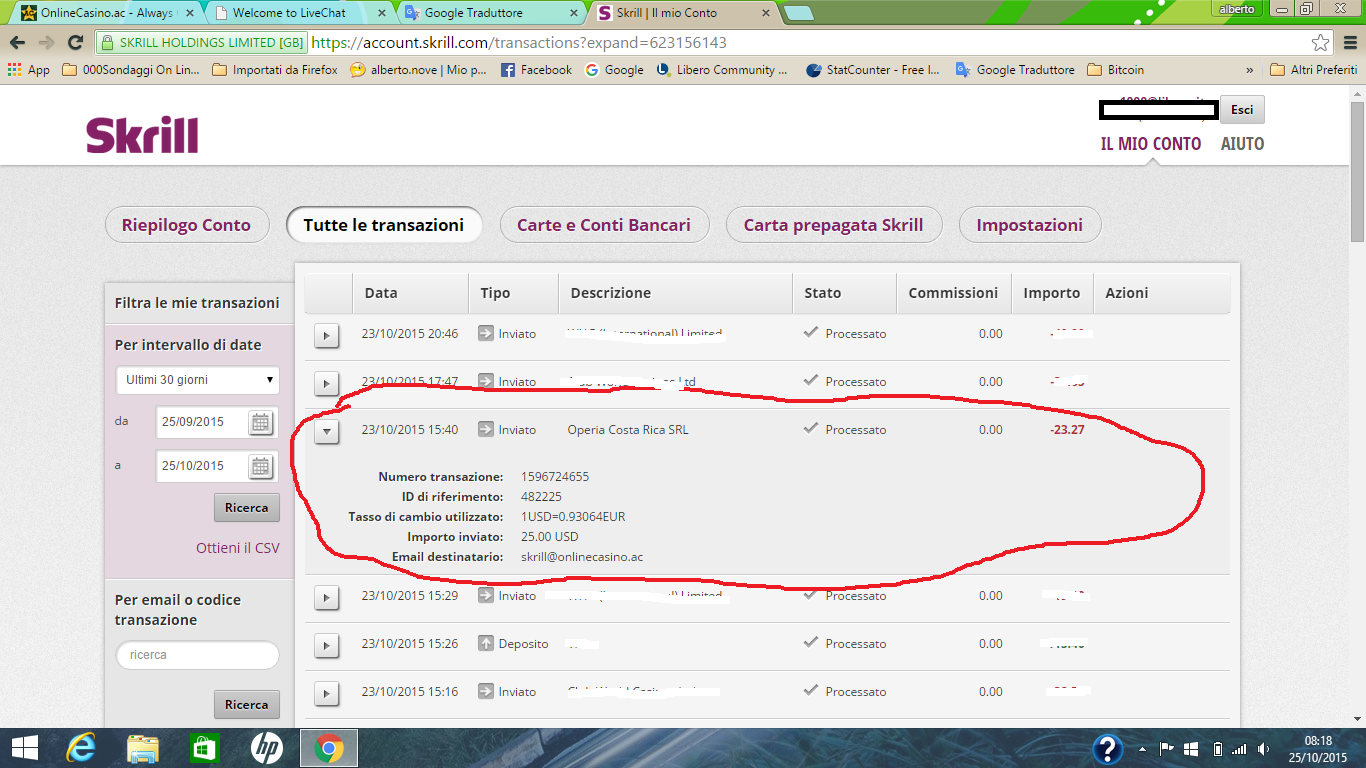Open the Facebook bookmark

tap(536, 70)
